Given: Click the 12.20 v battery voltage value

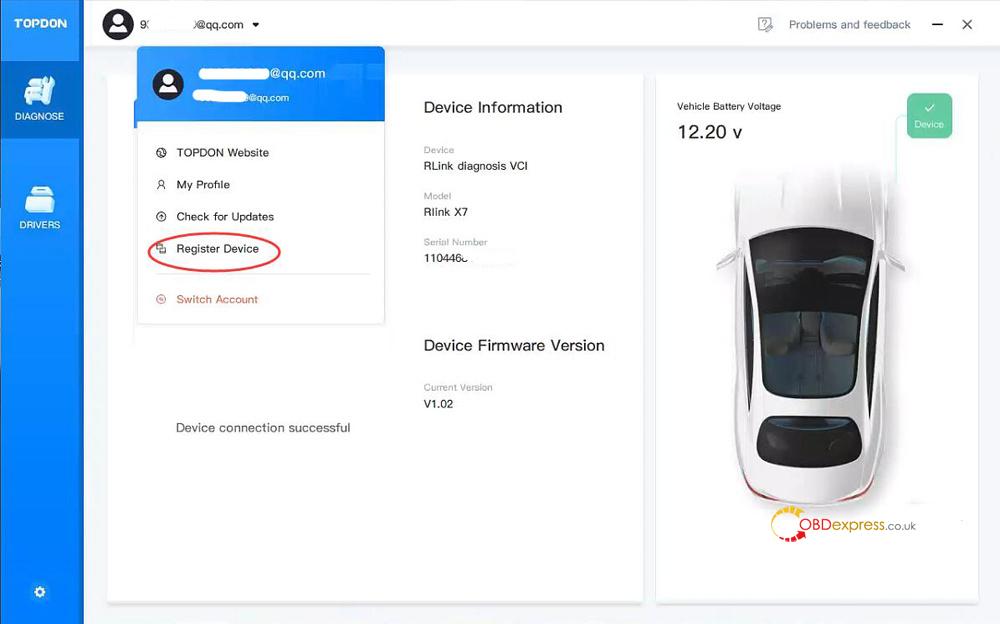Looking at the screenshot, I should pyautogui.click(x=709, y=132).
